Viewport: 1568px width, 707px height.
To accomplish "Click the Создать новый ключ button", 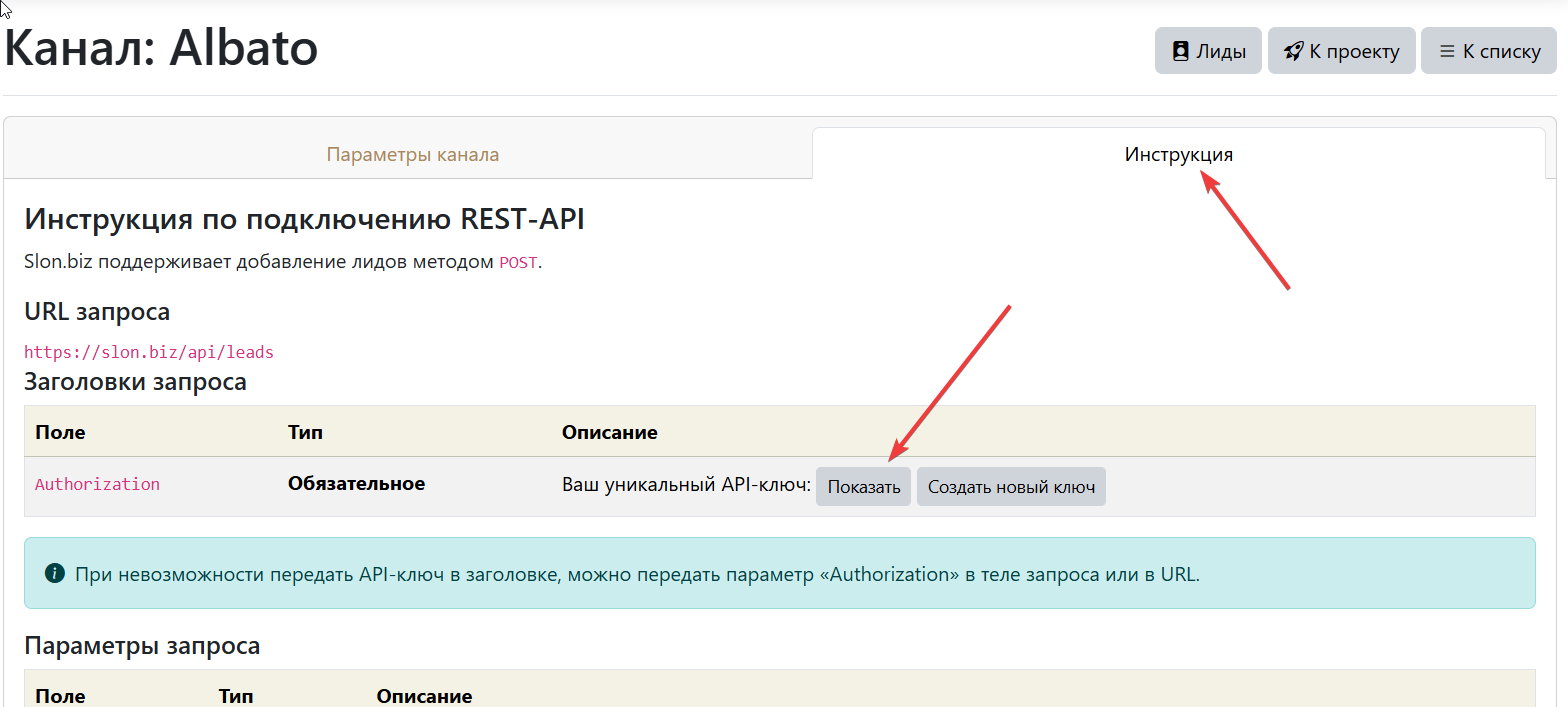I will (1011, 487).
